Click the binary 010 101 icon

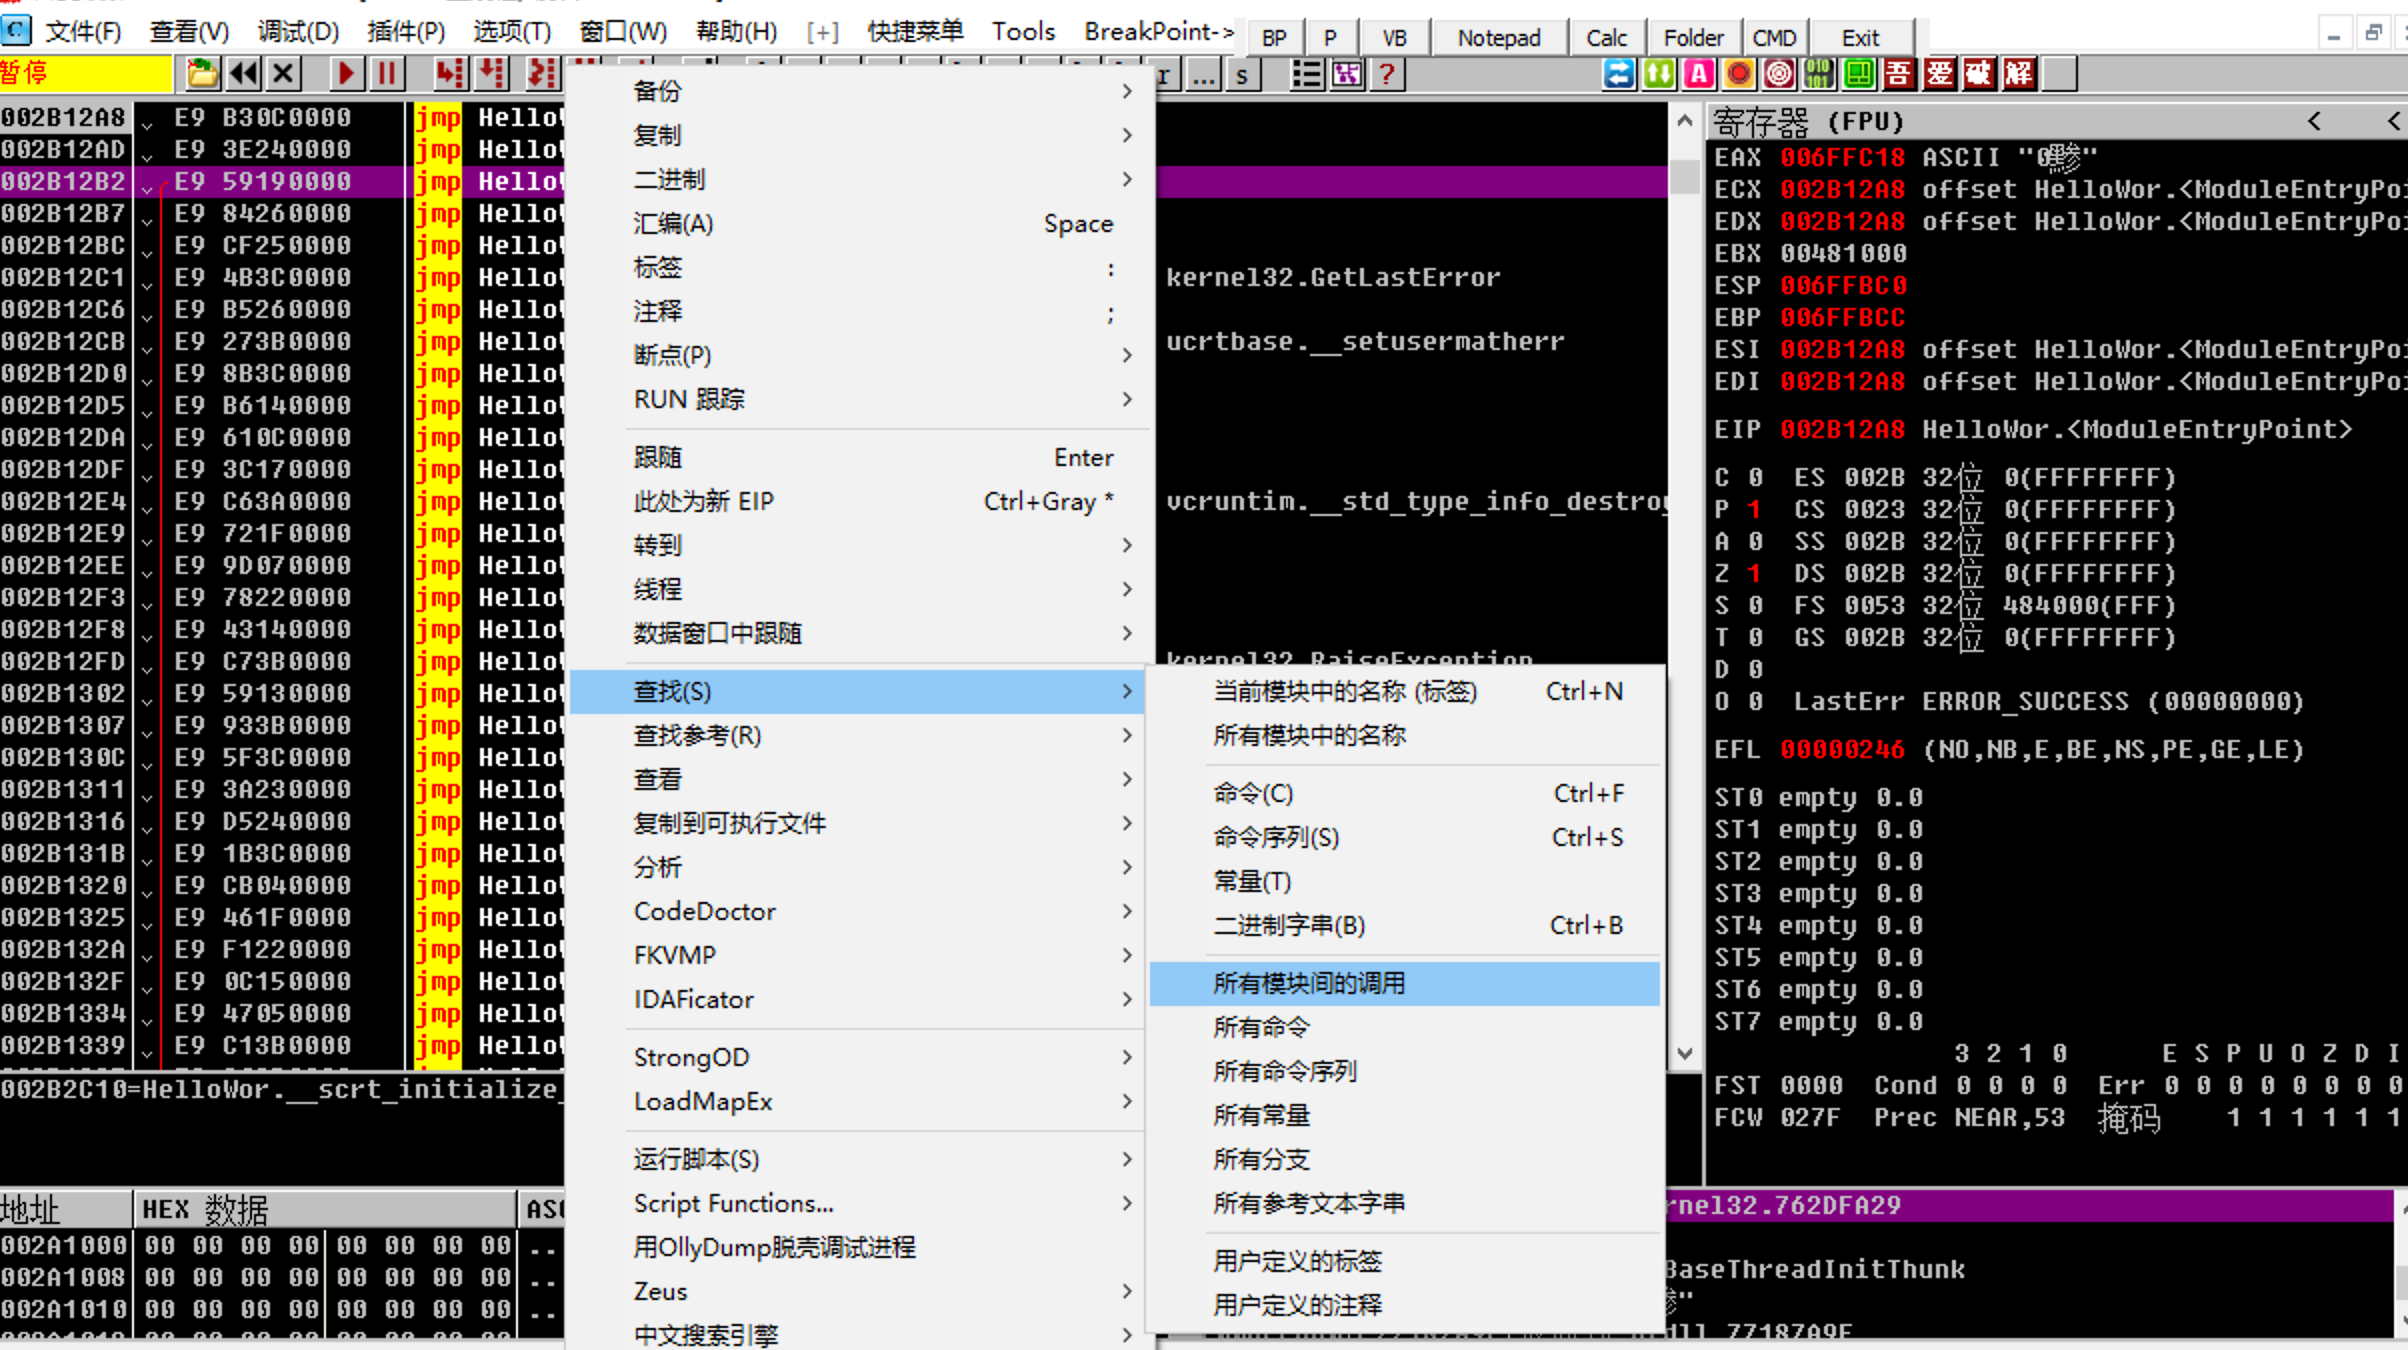pyautogui.click(x=1819, y=75)
